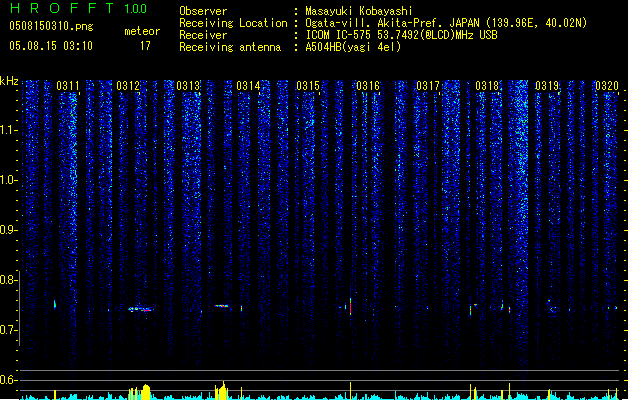The height and width of the screenshot is (400, 629).
Task: Click the 0319 time marker
Action: tap(547, 86)
